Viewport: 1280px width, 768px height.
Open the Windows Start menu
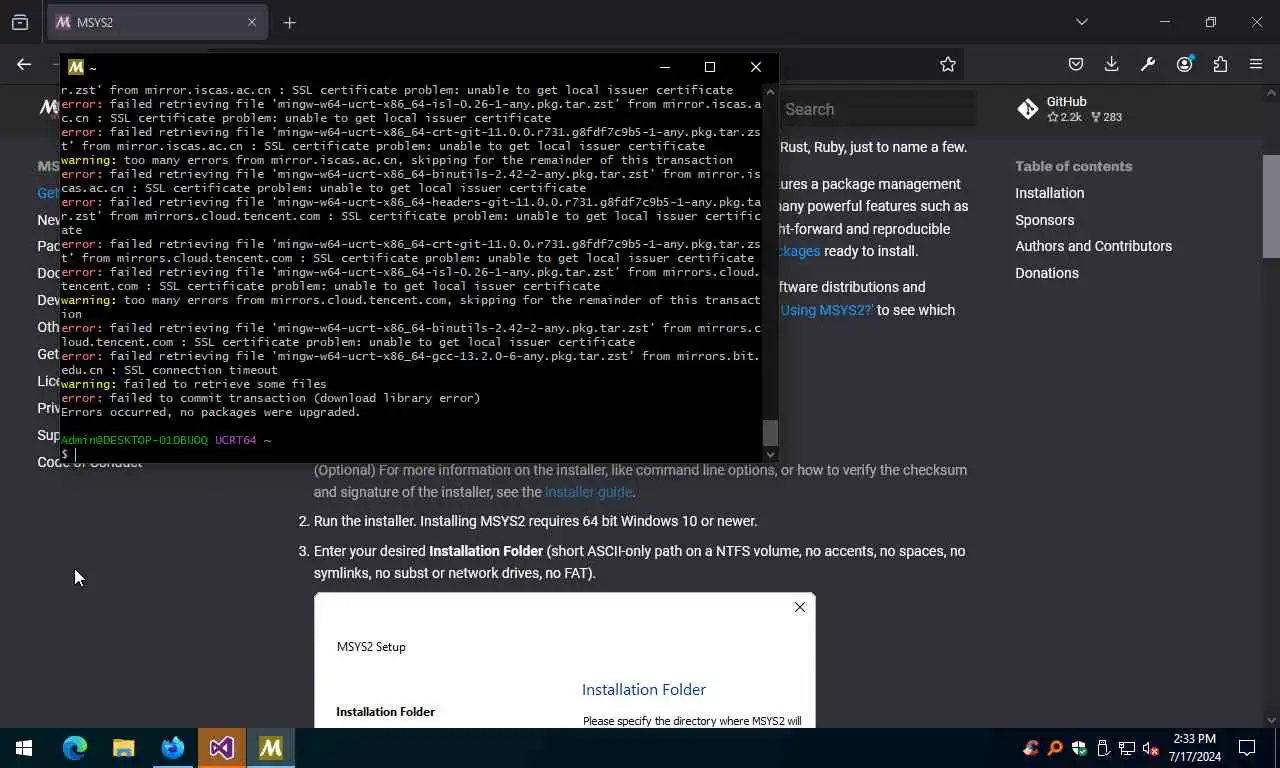24,748
